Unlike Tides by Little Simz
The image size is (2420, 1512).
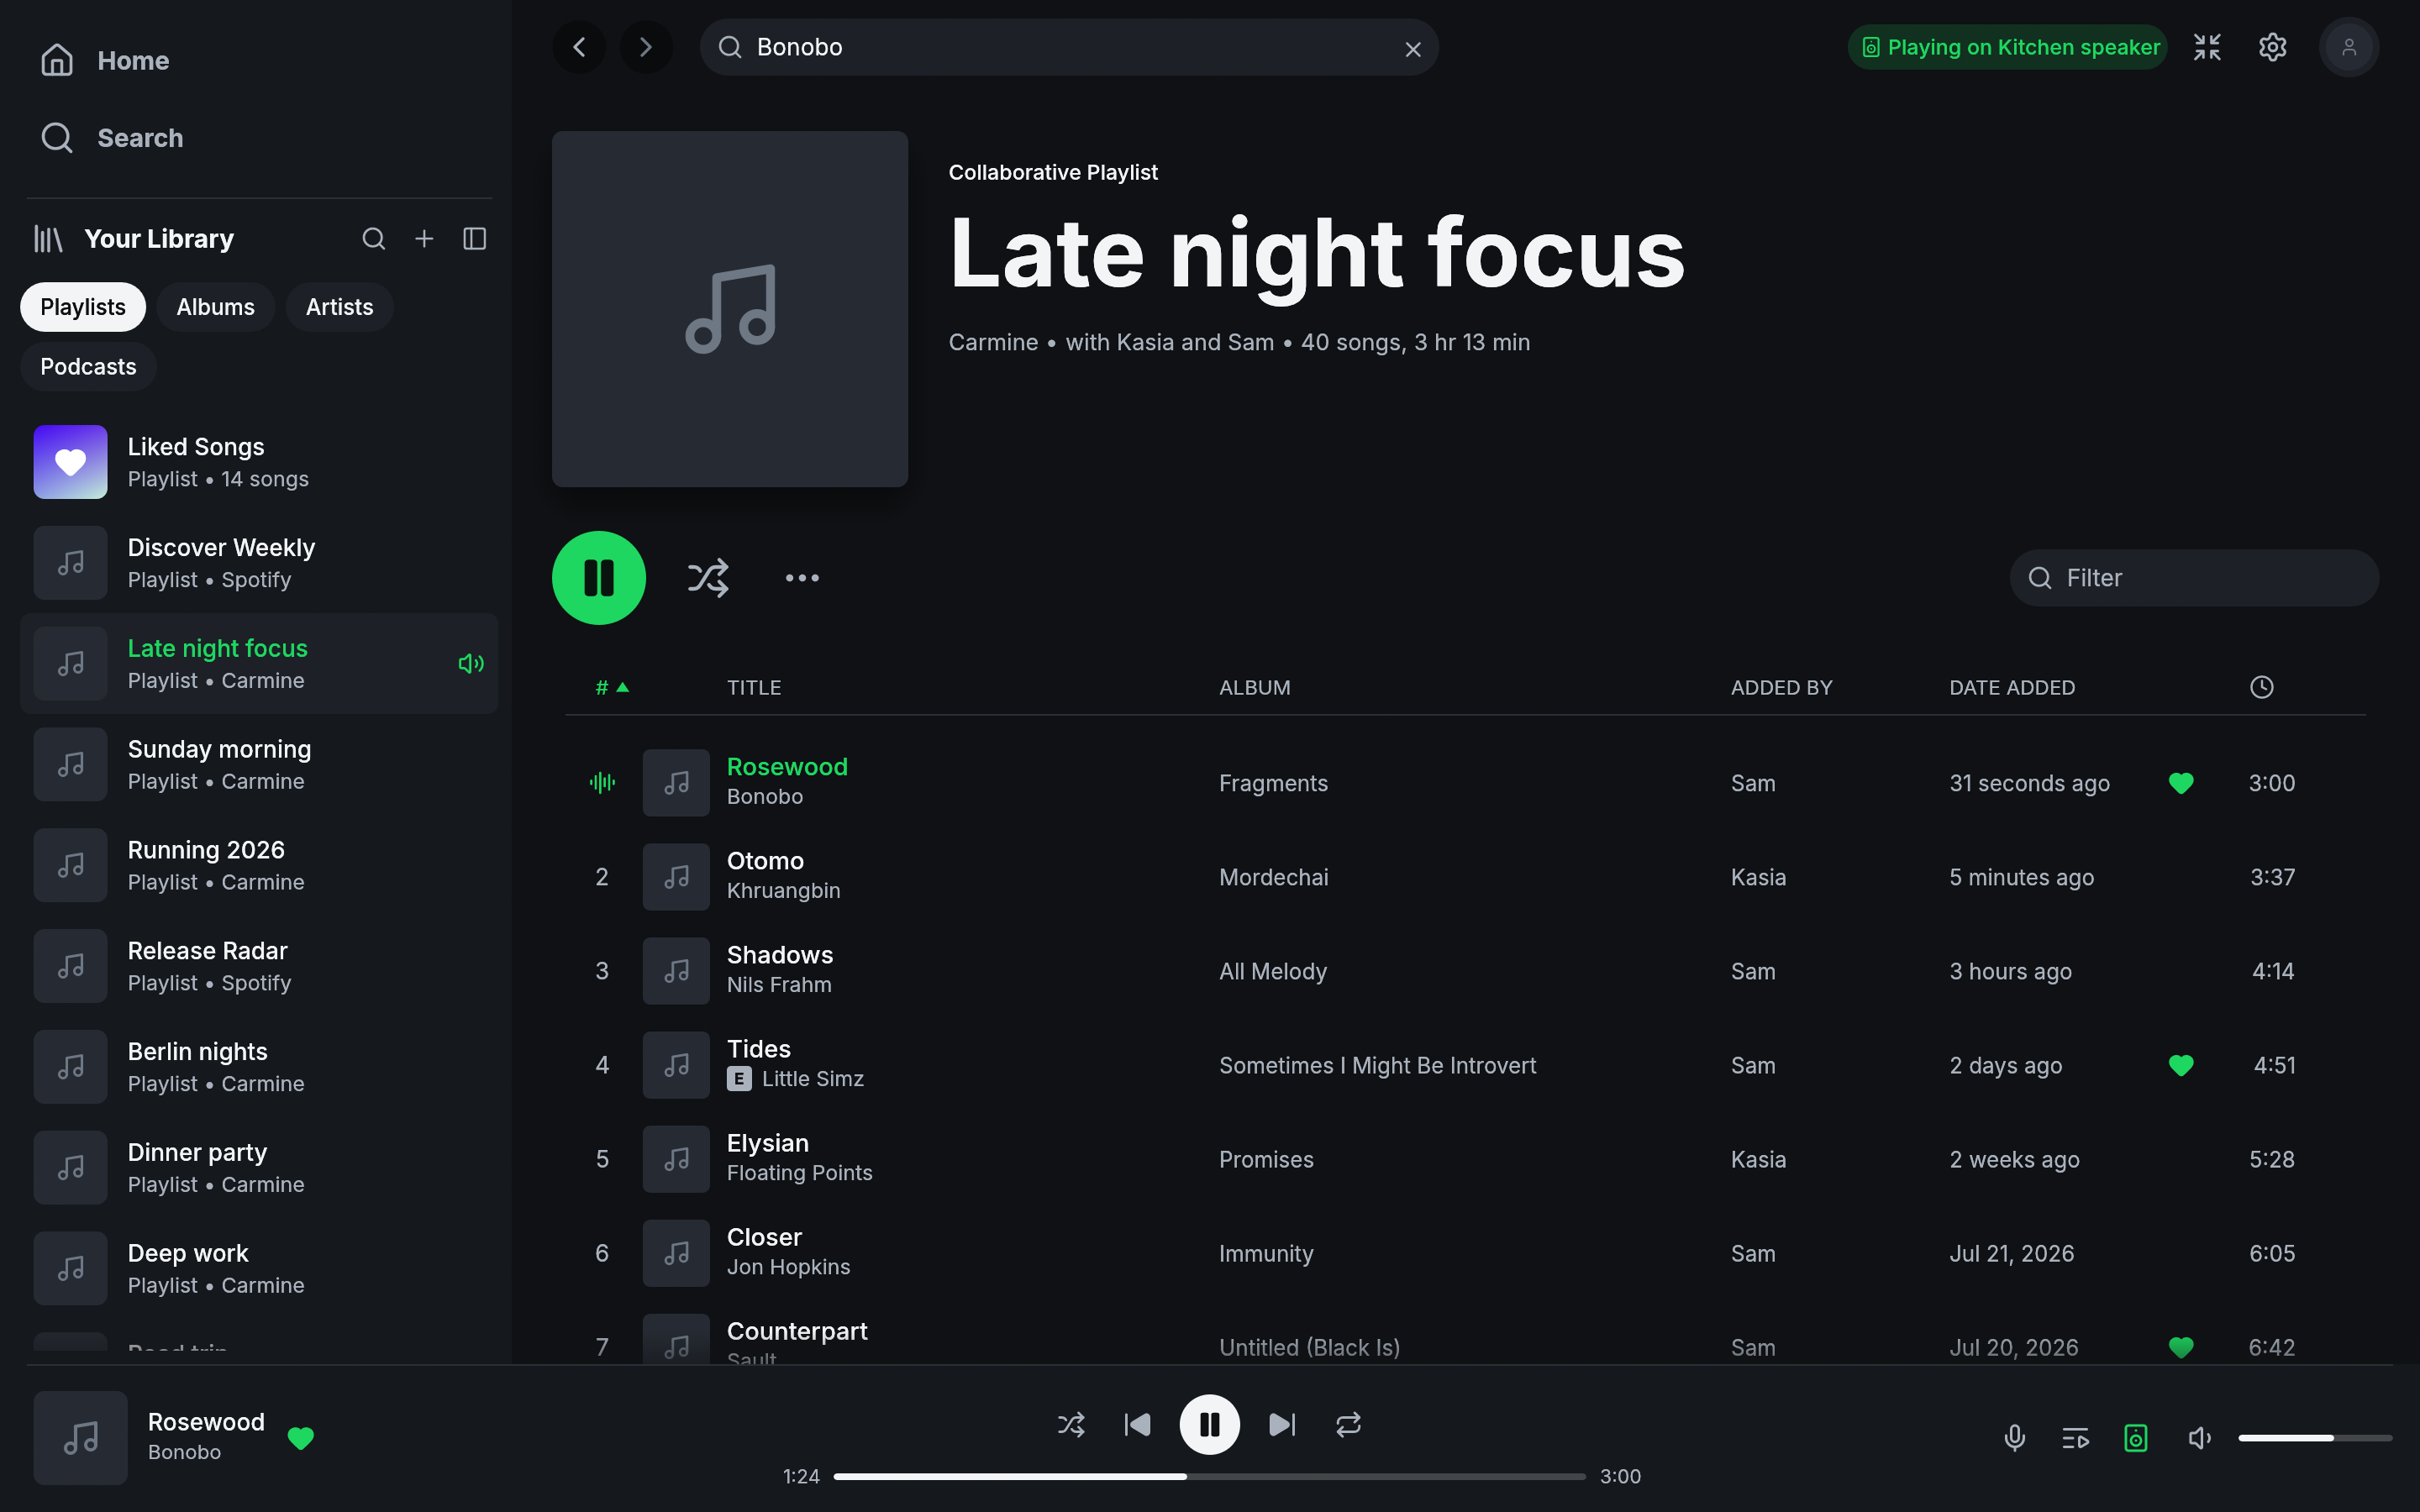[2181, 1065]
